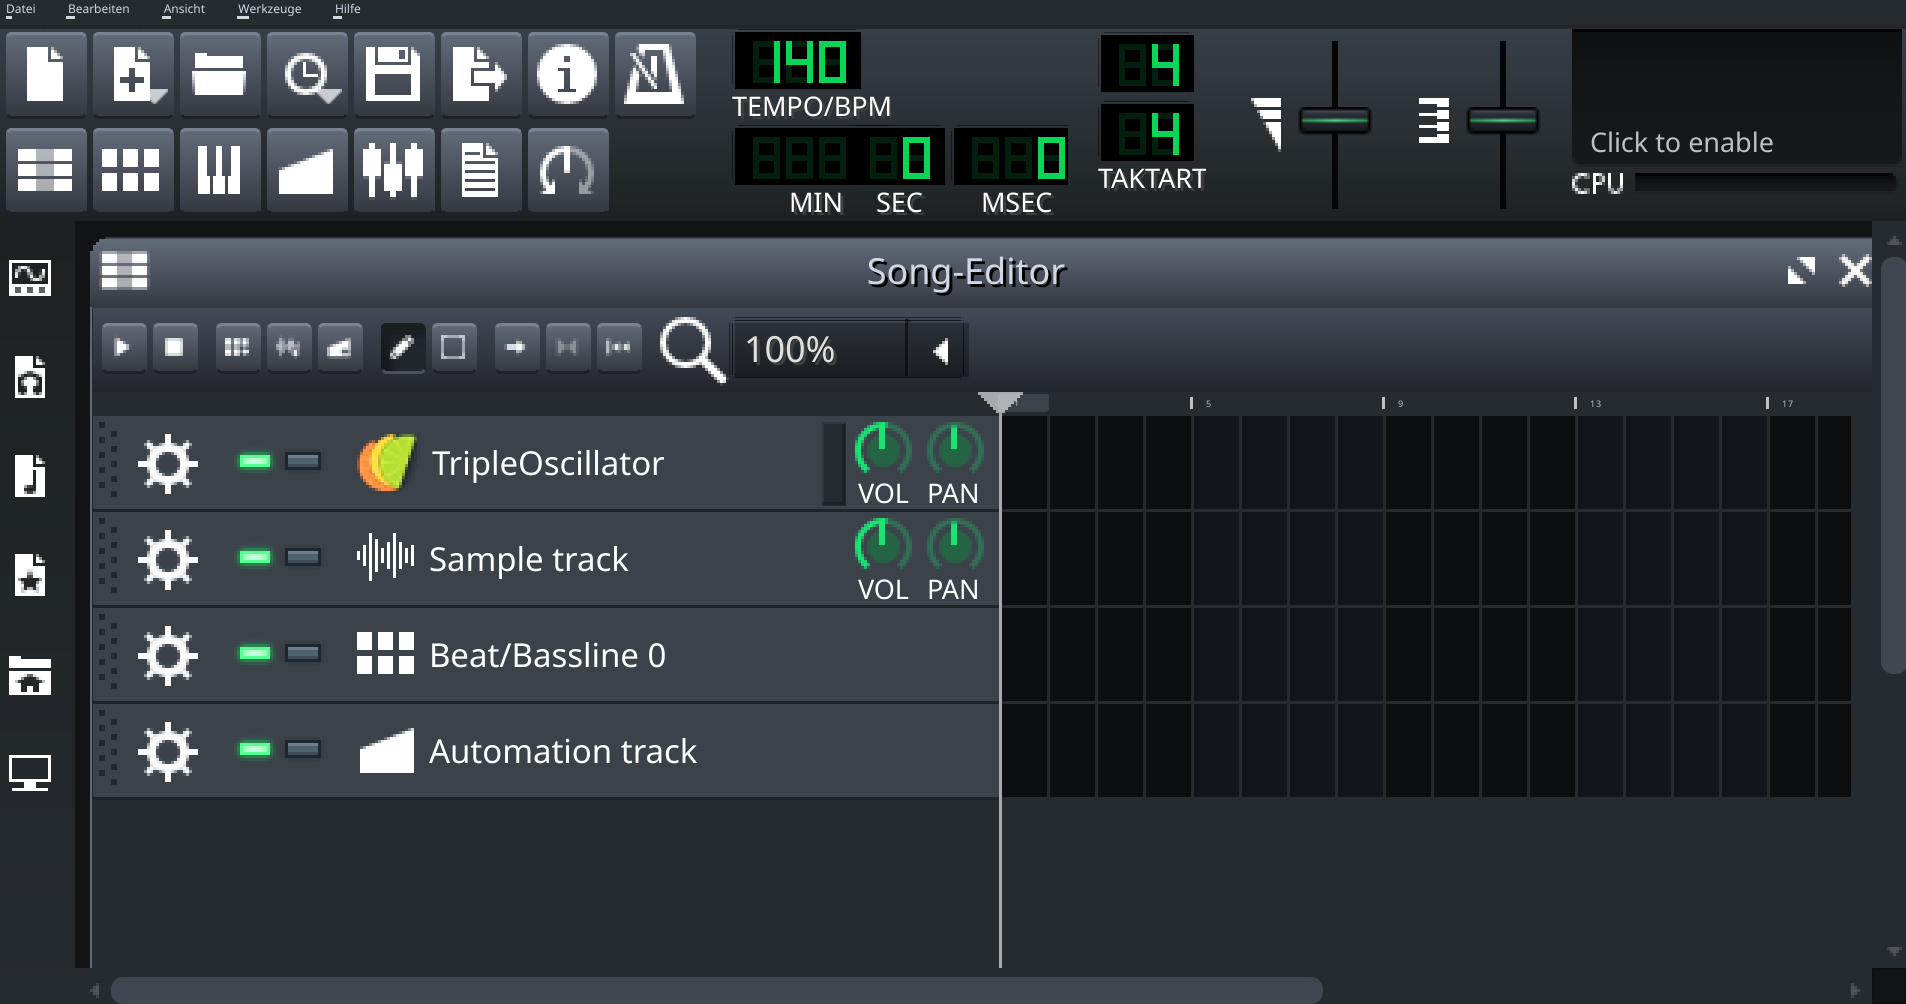This screenshot has height=1004, width=1906.
Task: Add a sample track in Song-Editor
Action: (288, 348)
